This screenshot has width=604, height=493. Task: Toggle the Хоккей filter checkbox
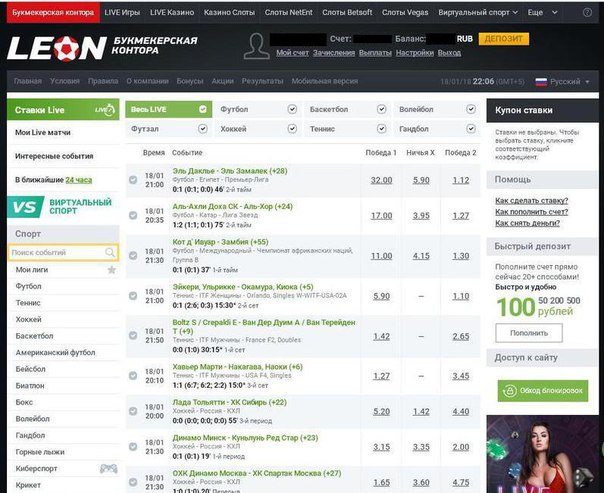292,129
